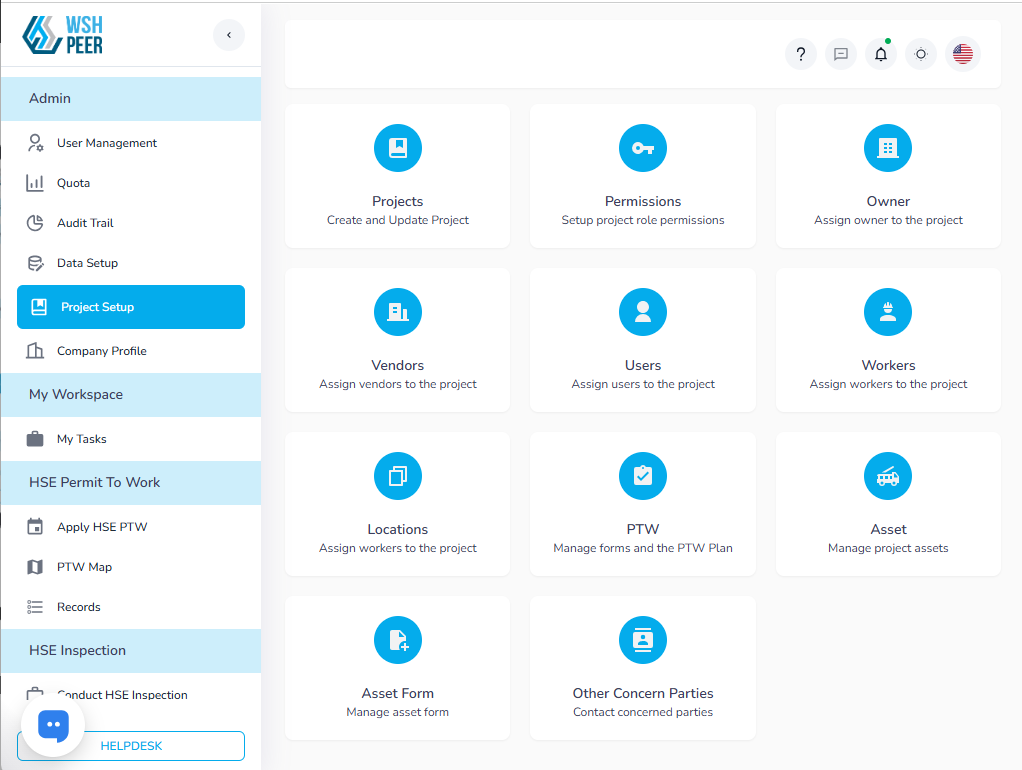Collapse the sidebar with the chevron
Image resolution: width=1022 pixels, height=770 pixels.
point(229,35)
